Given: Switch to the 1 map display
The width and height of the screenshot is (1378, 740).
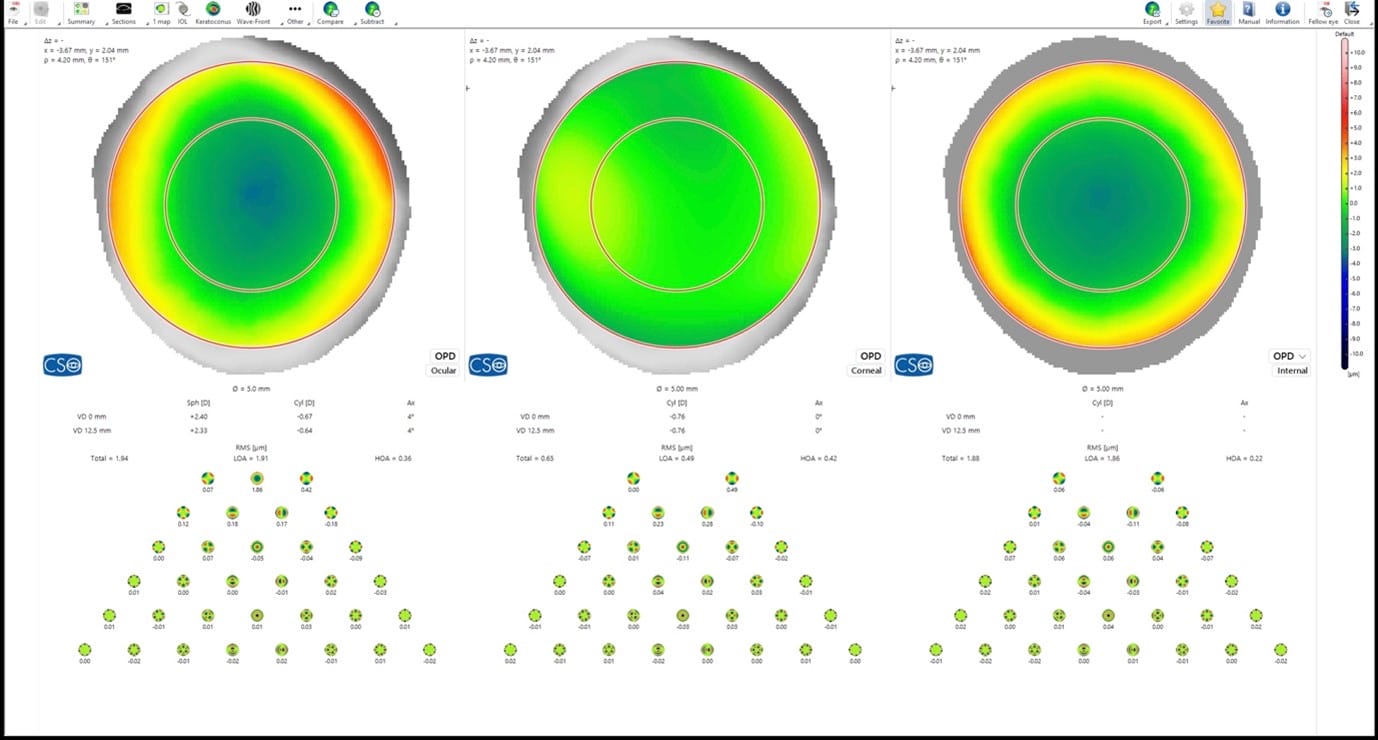Looking at the screenshot, I should 160,12.
